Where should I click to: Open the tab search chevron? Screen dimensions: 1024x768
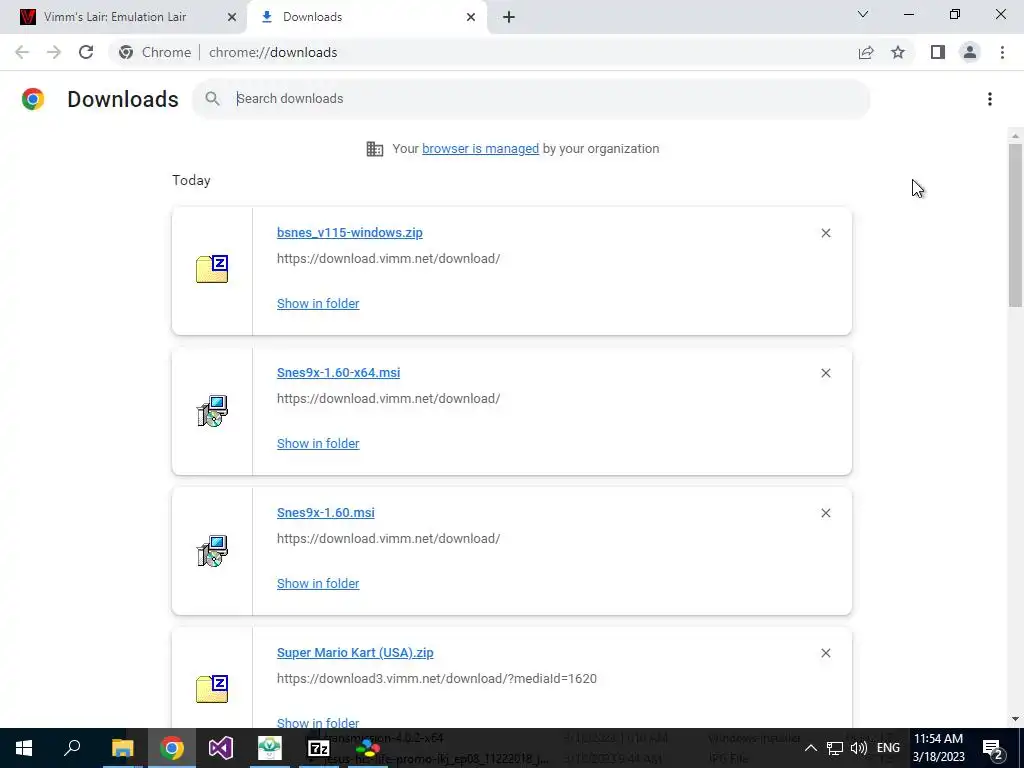pyautogui.click(x=863, y=14)
